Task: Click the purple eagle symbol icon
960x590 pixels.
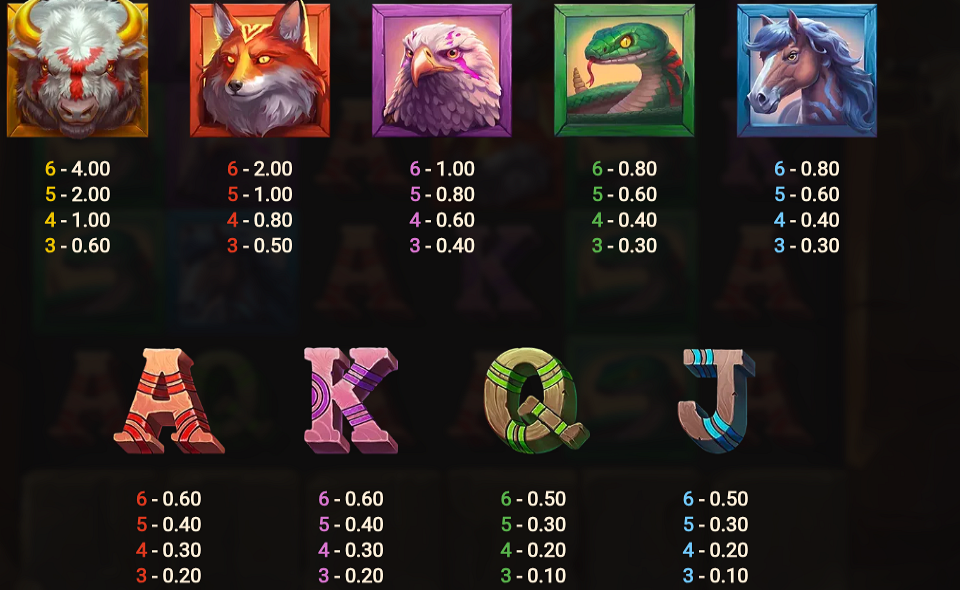Action: point(442,70)
